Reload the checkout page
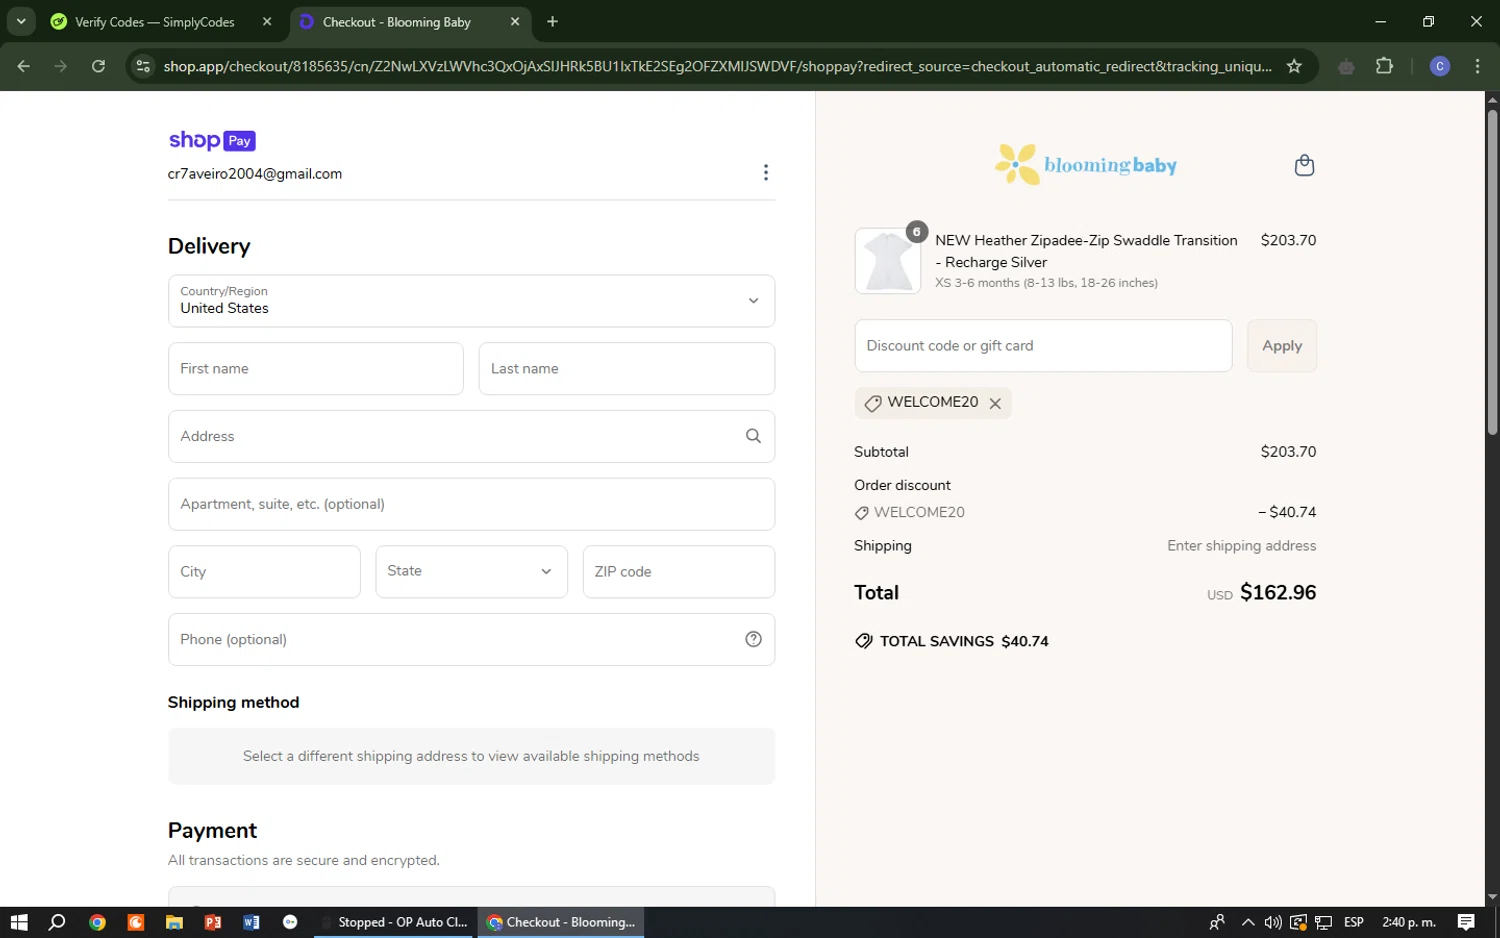The height and width of the screenshot is (938, 1500). pyautogui.click(x=98, y=66)
